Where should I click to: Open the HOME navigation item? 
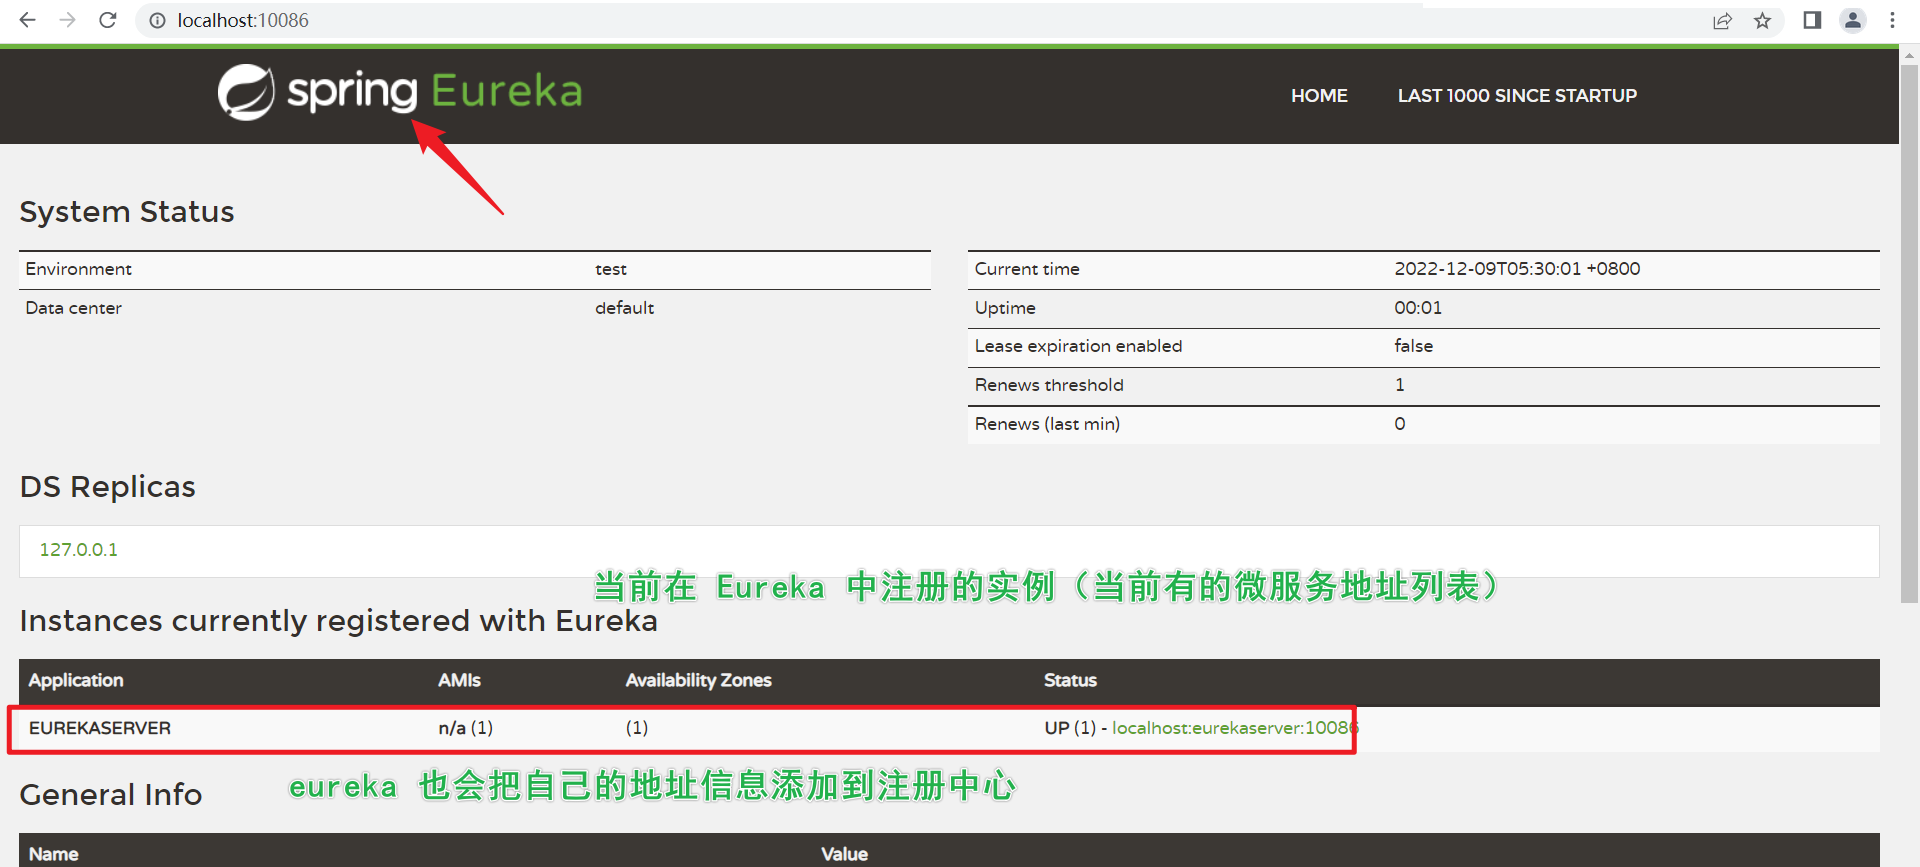coord(1319,96)
